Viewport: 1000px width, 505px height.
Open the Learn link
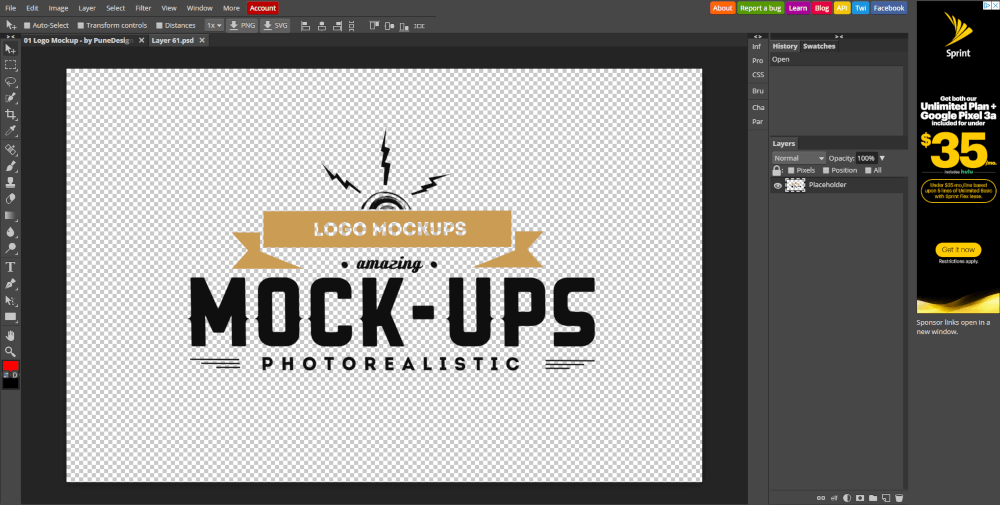tap(798, 8)
